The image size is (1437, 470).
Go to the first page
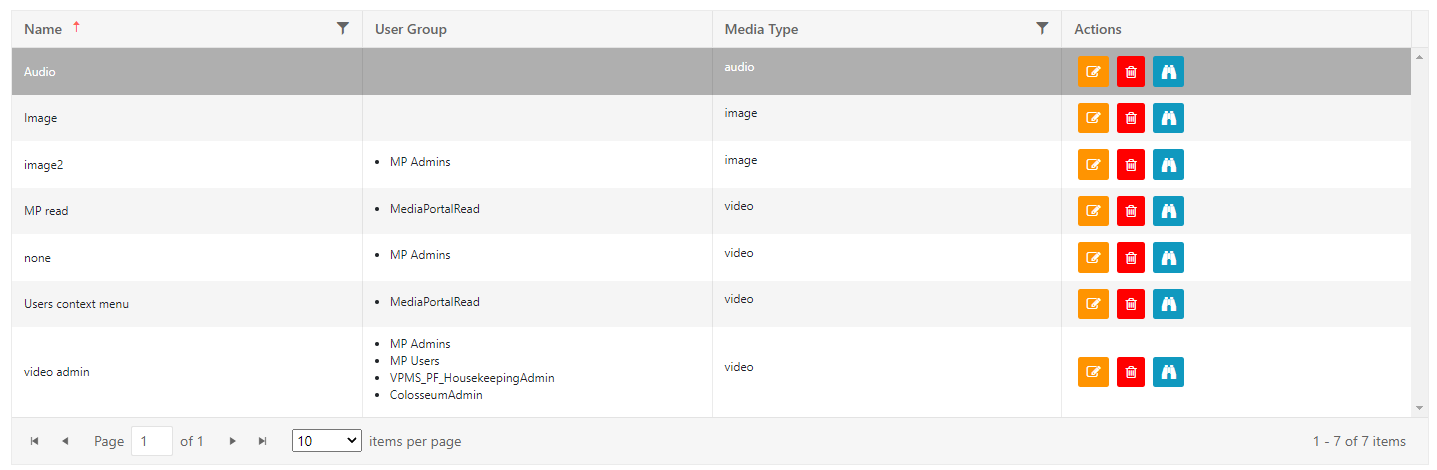pyautogui.click(x=35, y=441)
